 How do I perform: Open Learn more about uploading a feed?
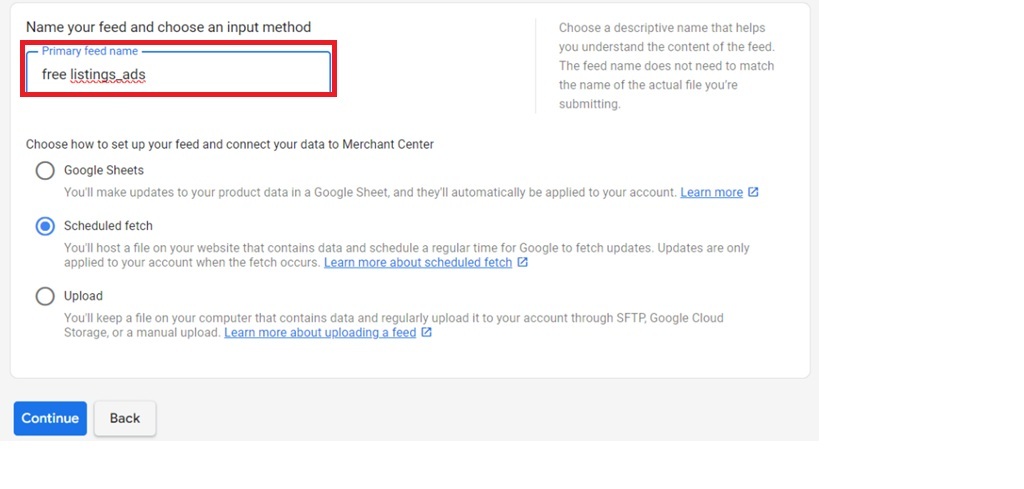coord(320,332)
